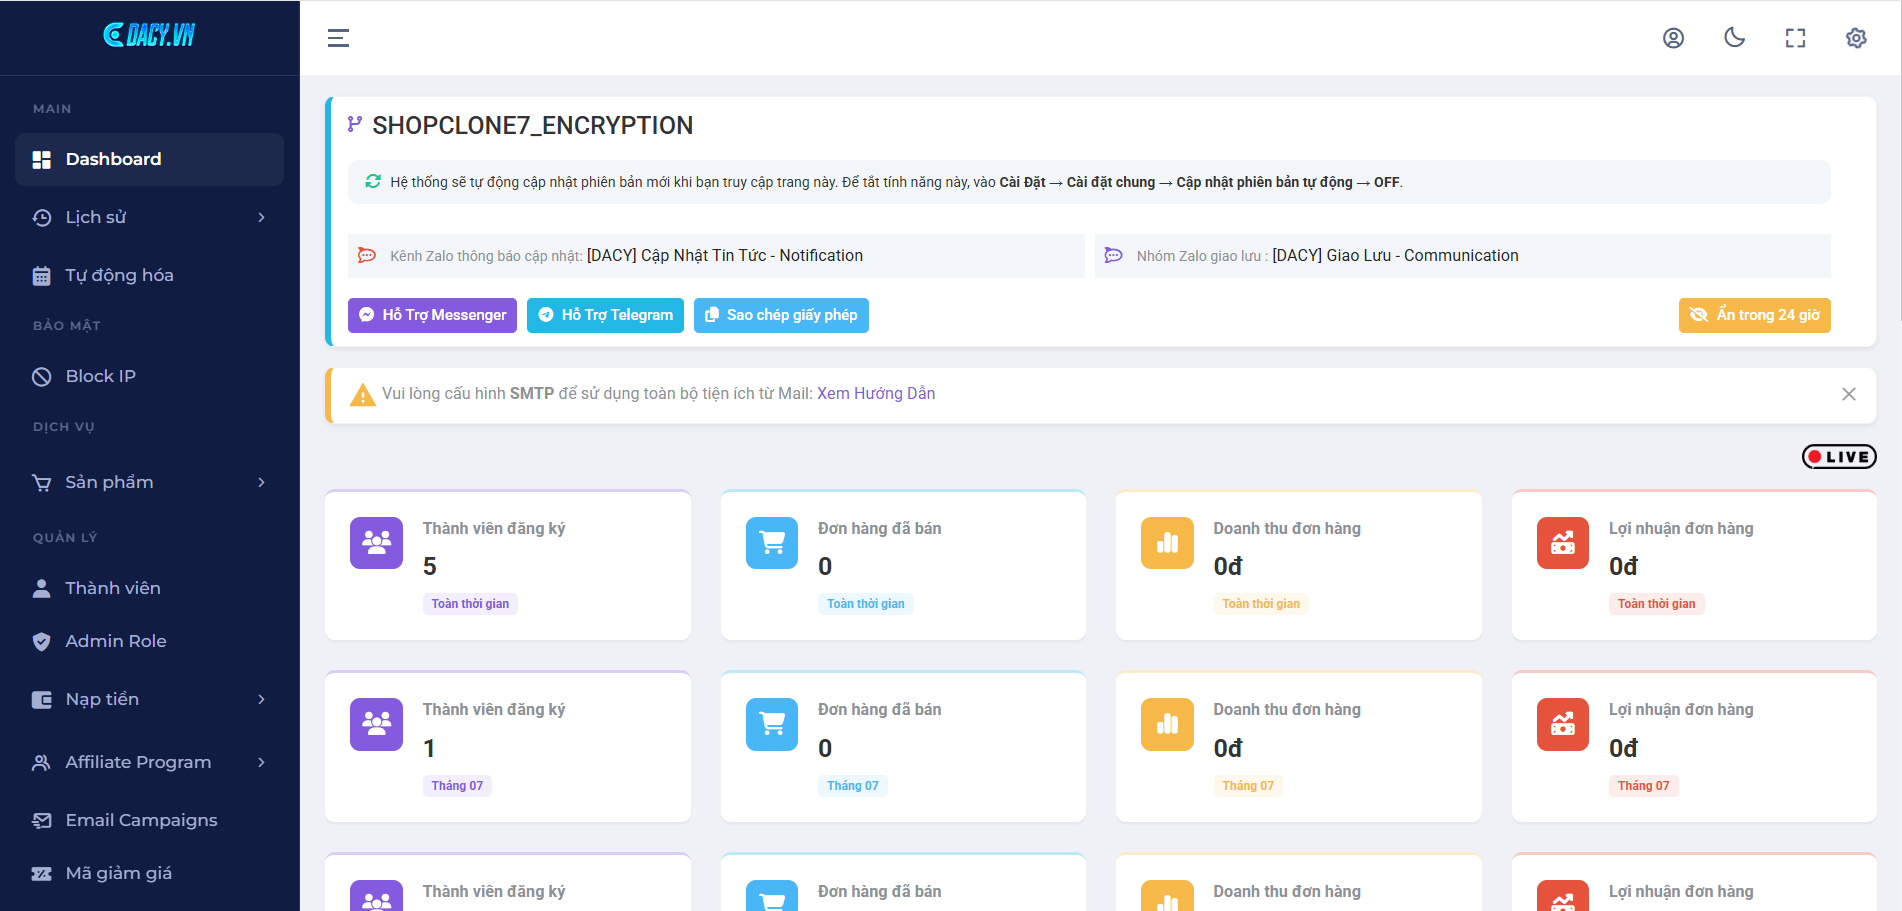1902x911 pixels.
Task: Open the Block IP menu item
Action: click(100, 376)
